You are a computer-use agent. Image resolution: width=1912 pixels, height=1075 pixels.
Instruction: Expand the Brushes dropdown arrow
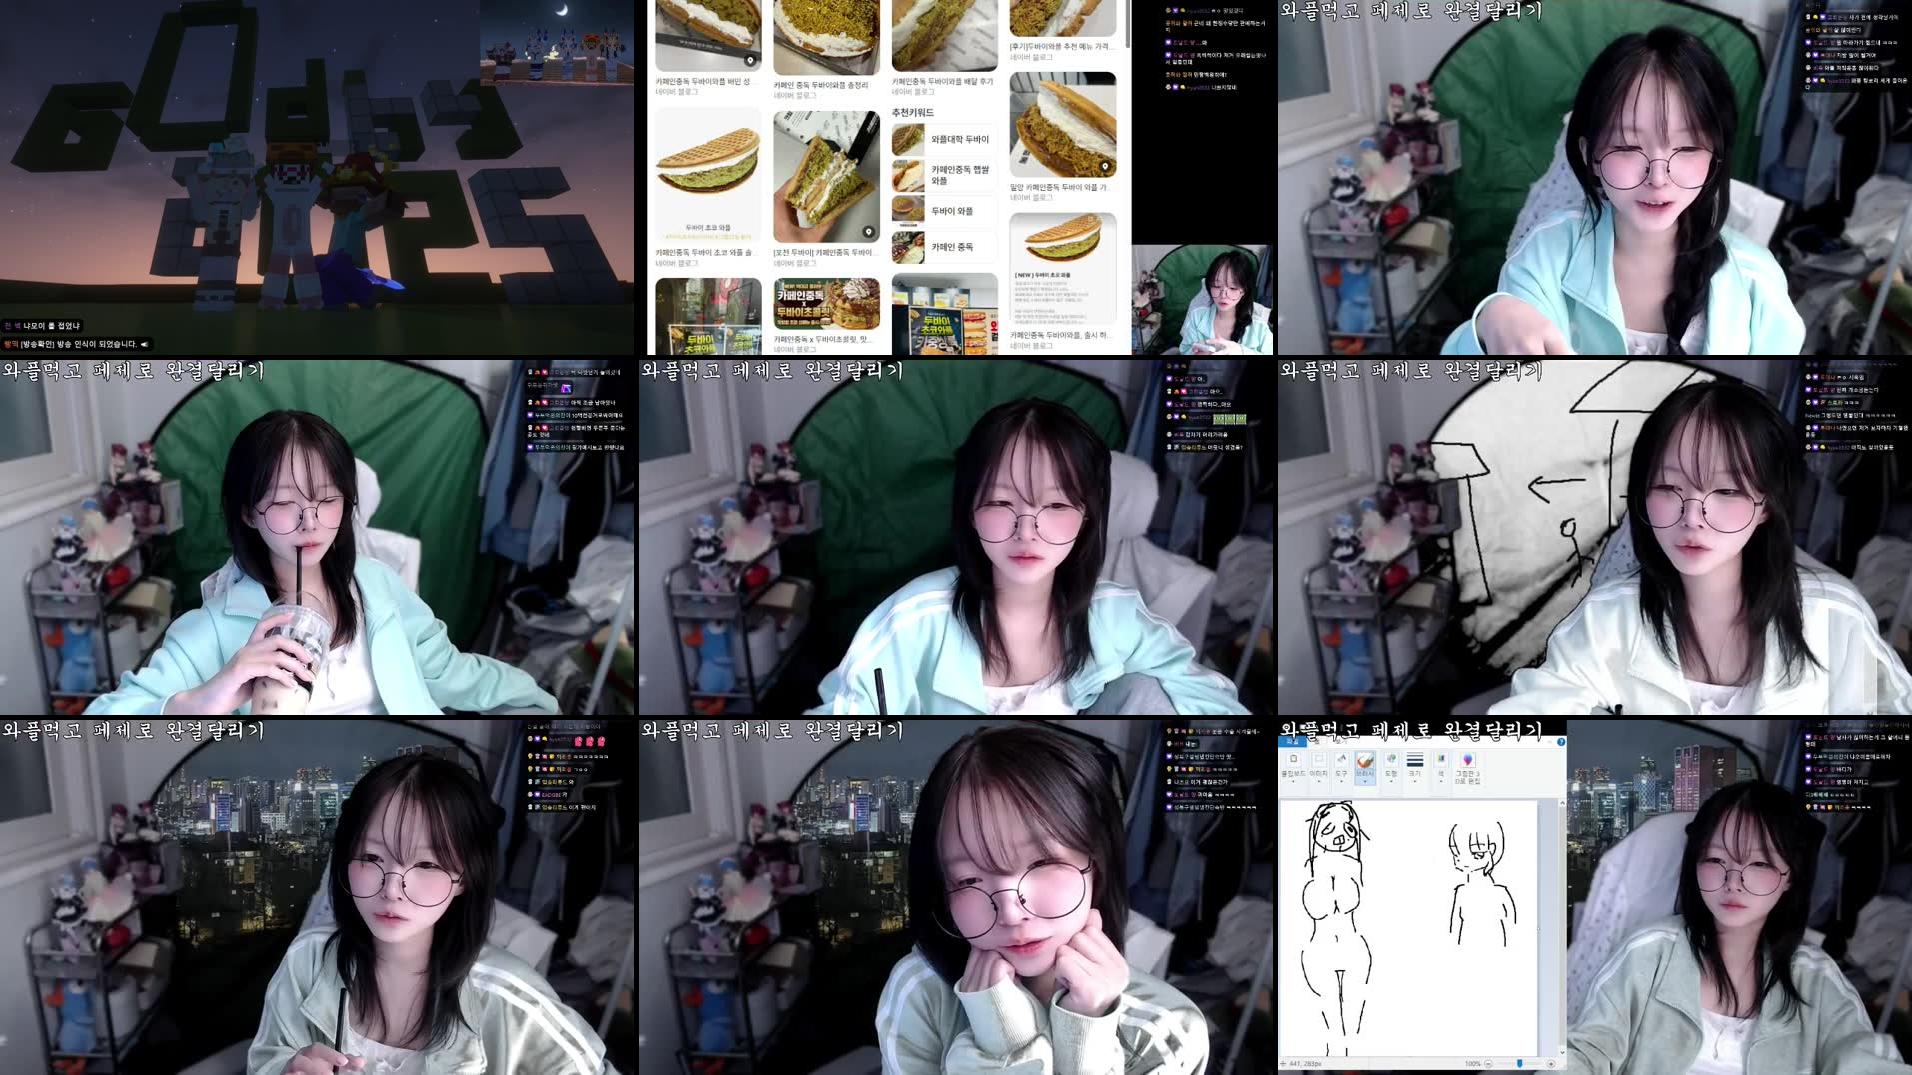(1365, 782)
